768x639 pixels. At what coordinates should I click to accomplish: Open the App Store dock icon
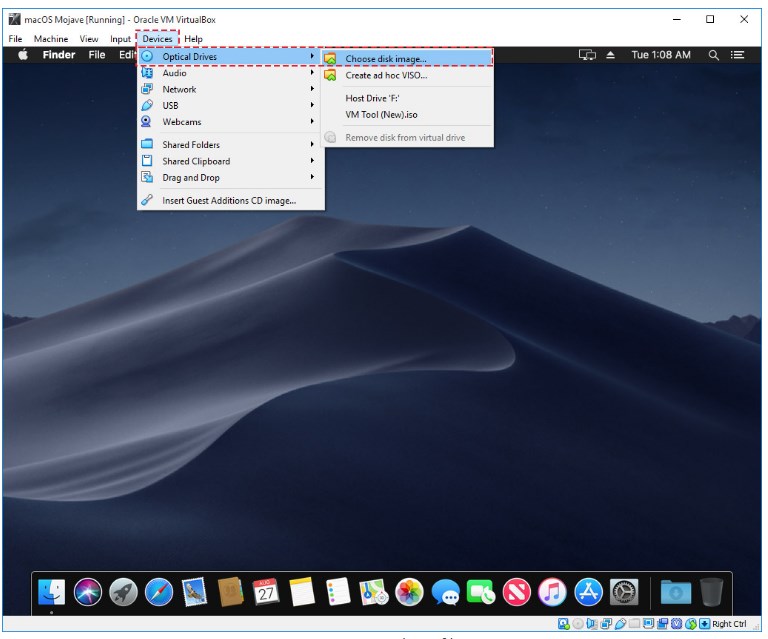588,592
